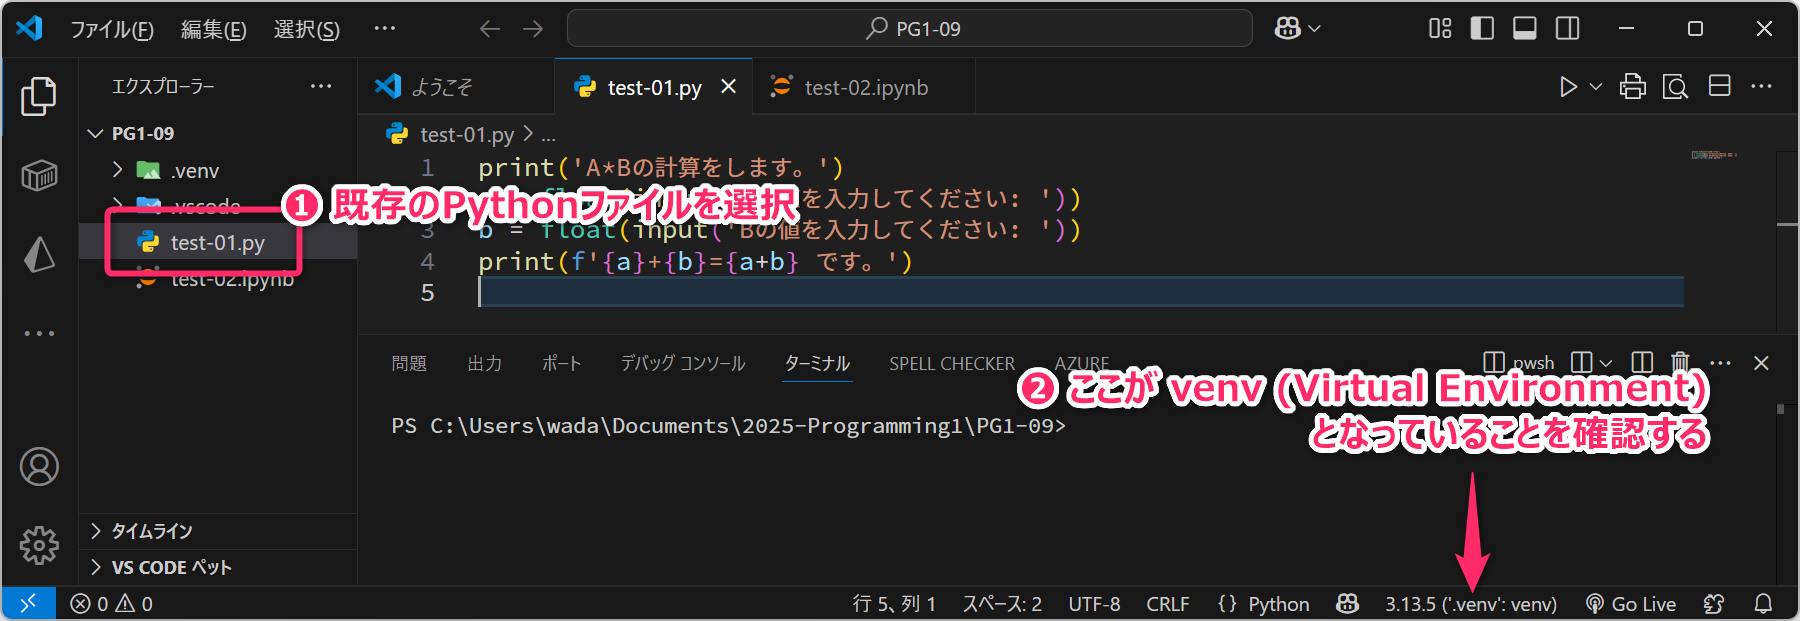
Task: Select the 3.13.5 venv Python interpreter indicator
Action: [1470, 604]
